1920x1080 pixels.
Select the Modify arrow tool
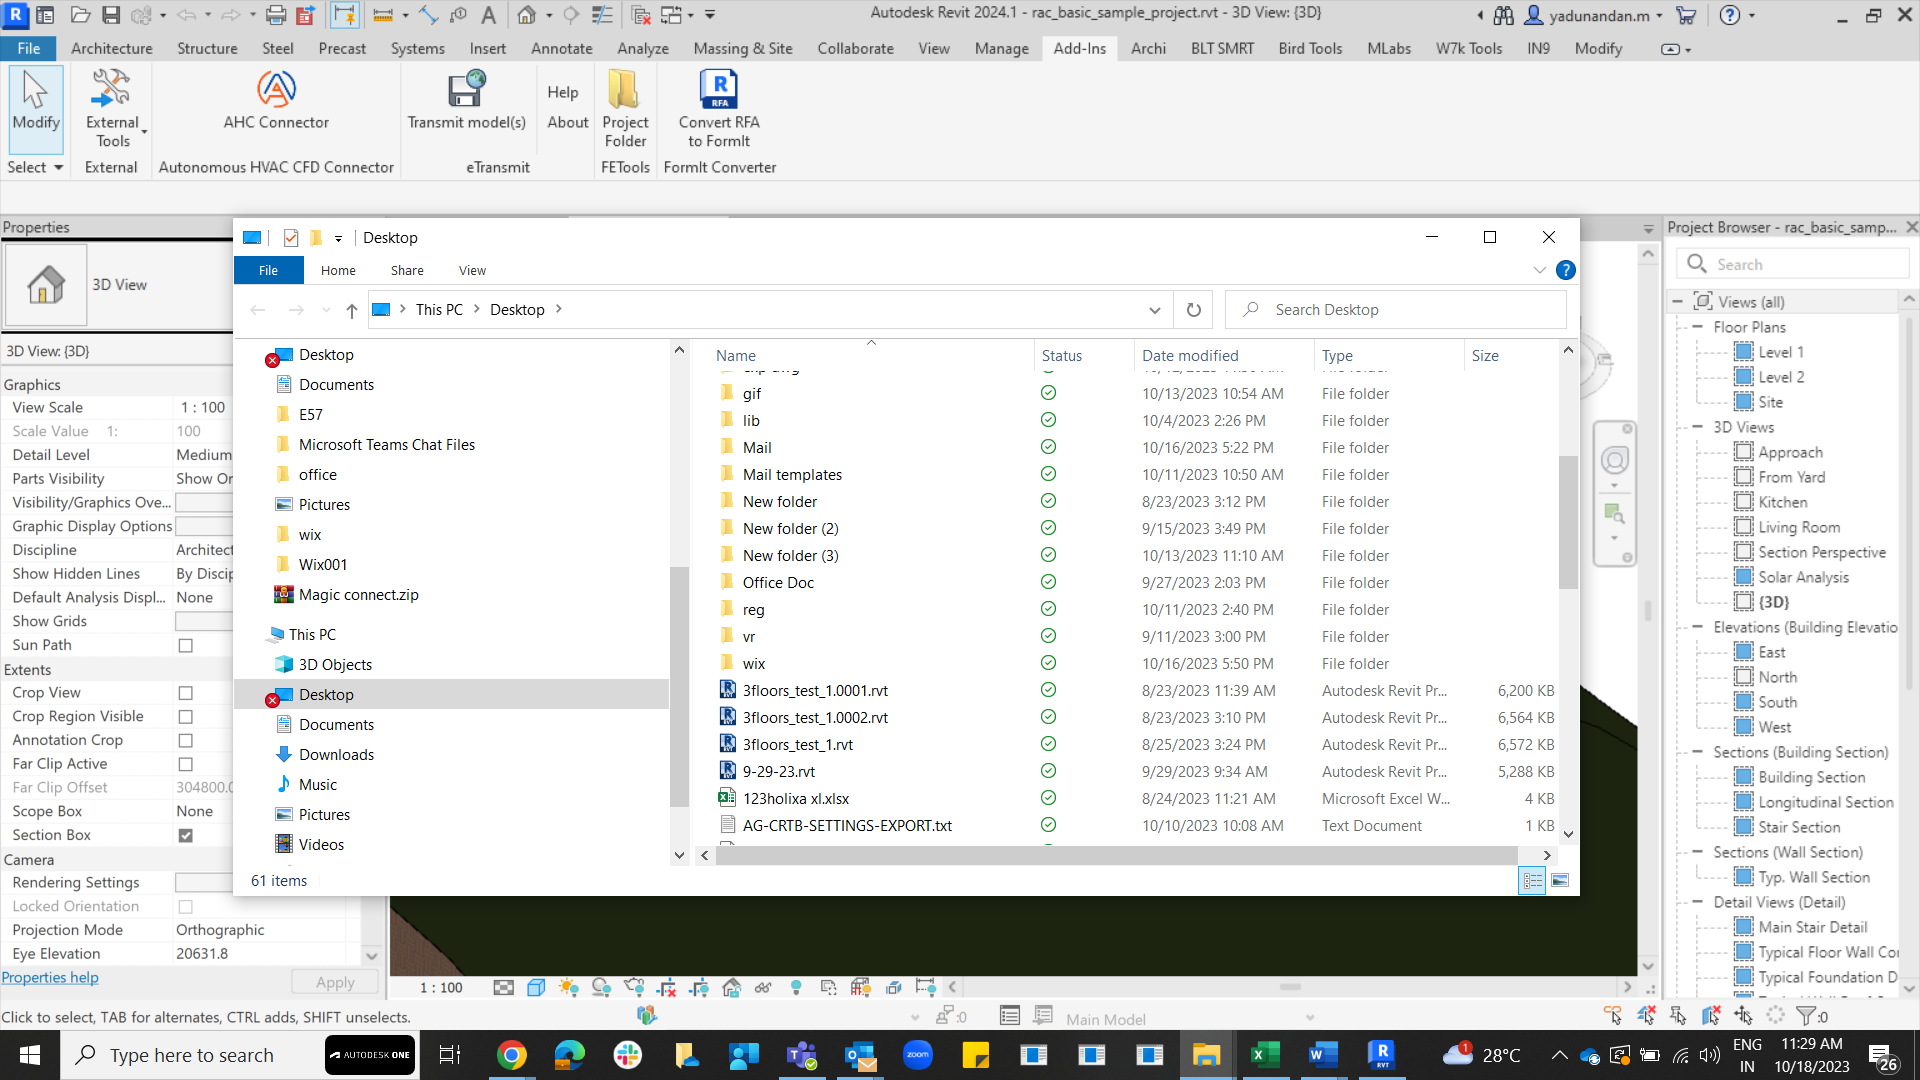coord(36,100)
